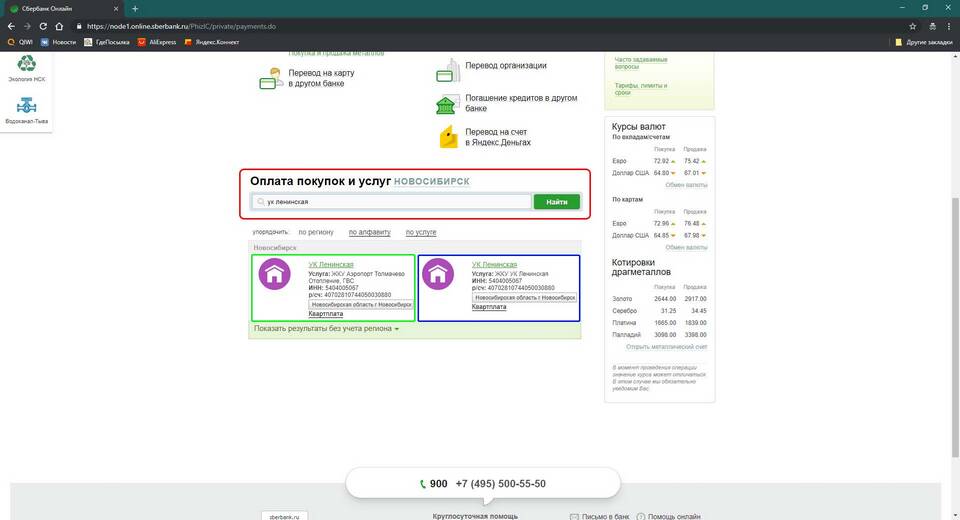Bookmark this page with the star icon

912,26
